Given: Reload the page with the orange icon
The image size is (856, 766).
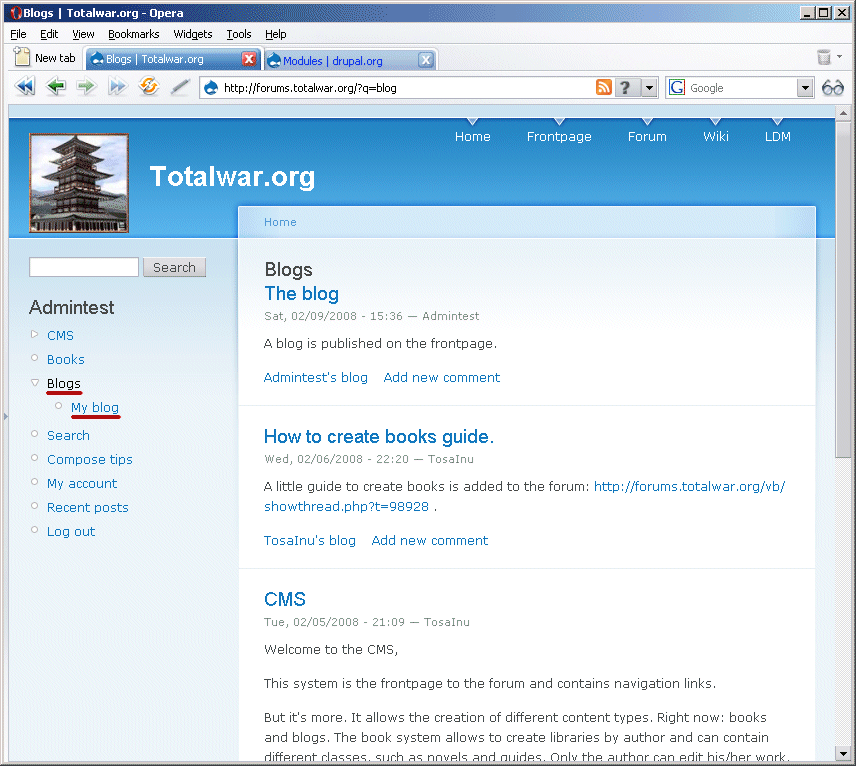Looking at the screenshot, I should tap(148, 86).
